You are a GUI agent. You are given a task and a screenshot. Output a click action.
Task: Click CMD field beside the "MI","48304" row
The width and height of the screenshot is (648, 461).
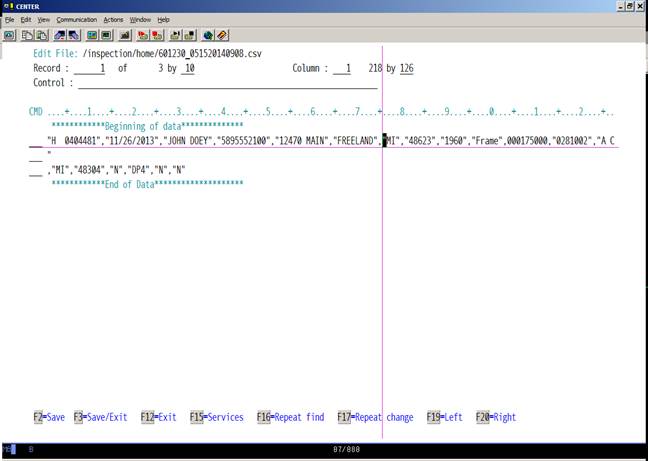pos(36,170)
